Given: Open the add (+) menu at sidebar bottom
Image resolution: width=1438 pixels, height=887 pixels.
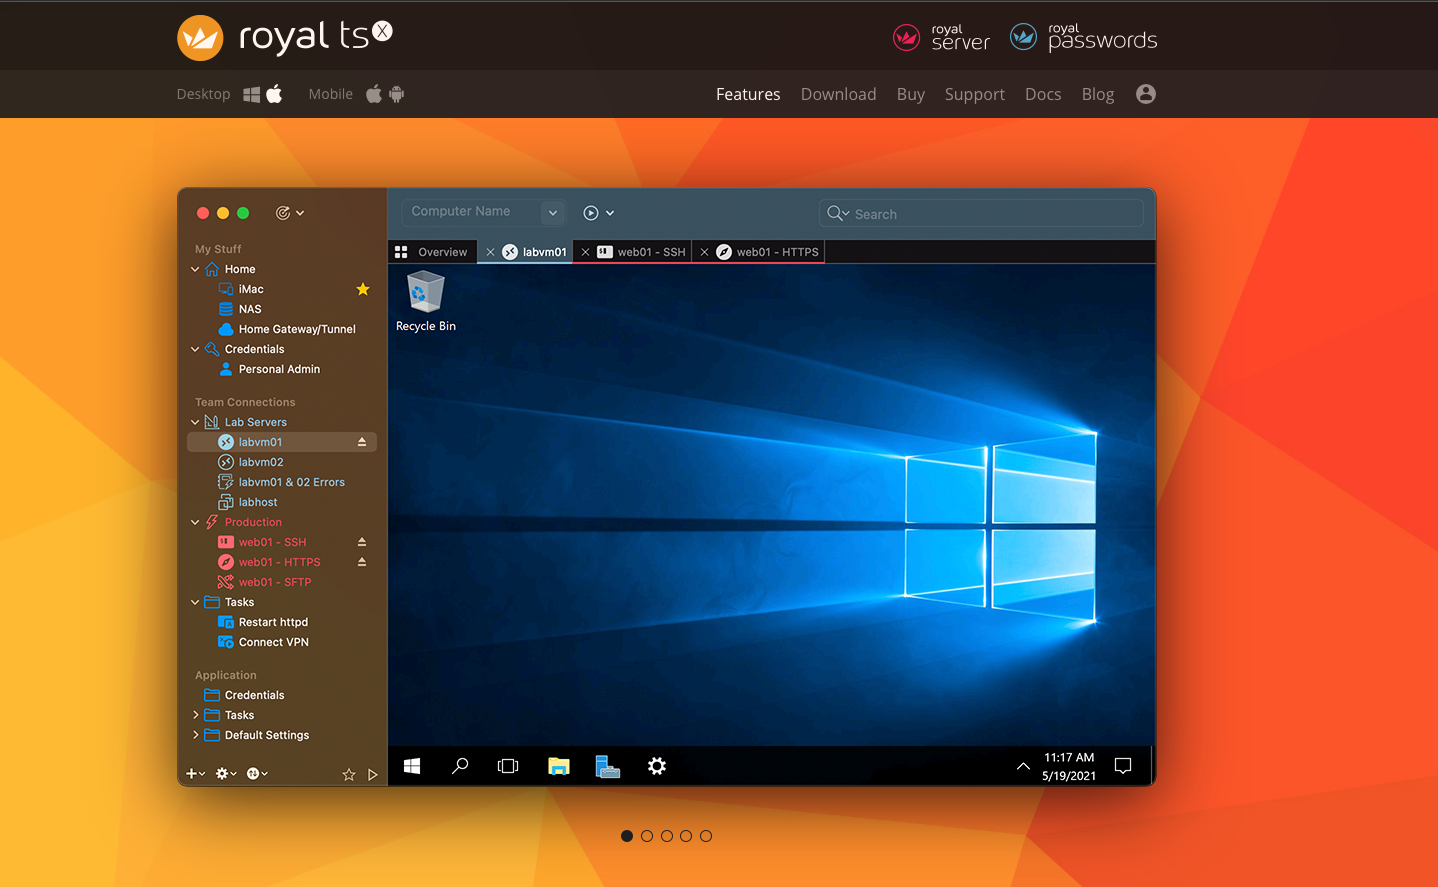Looking at the screenshot, I should (x=195, y=774).
